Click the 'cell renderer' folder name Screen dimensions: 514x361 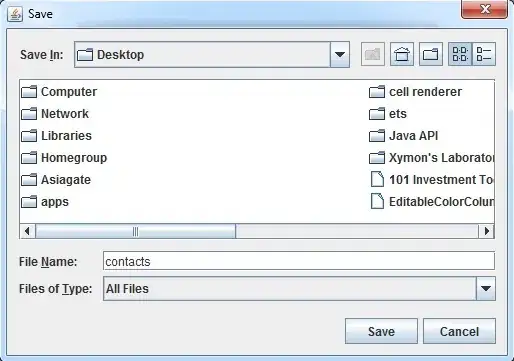point(426,92)
